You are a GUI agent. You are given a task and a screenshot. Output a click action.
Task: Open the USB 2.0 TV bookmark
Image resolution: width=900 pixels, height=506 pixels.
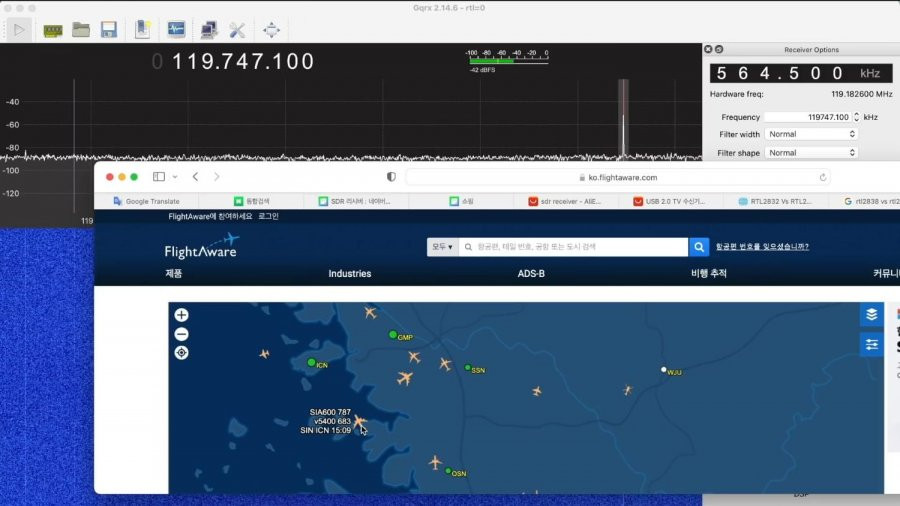(669, 201)
